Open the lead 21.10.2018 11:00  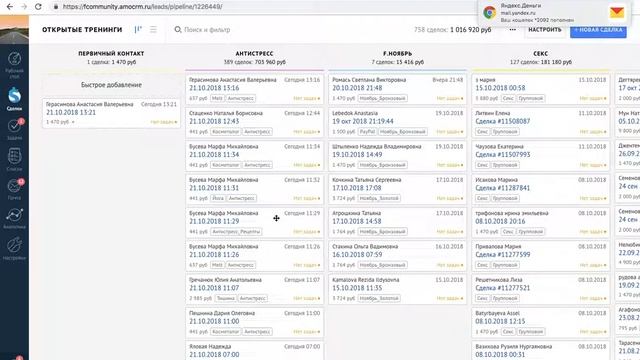[214, 321]
